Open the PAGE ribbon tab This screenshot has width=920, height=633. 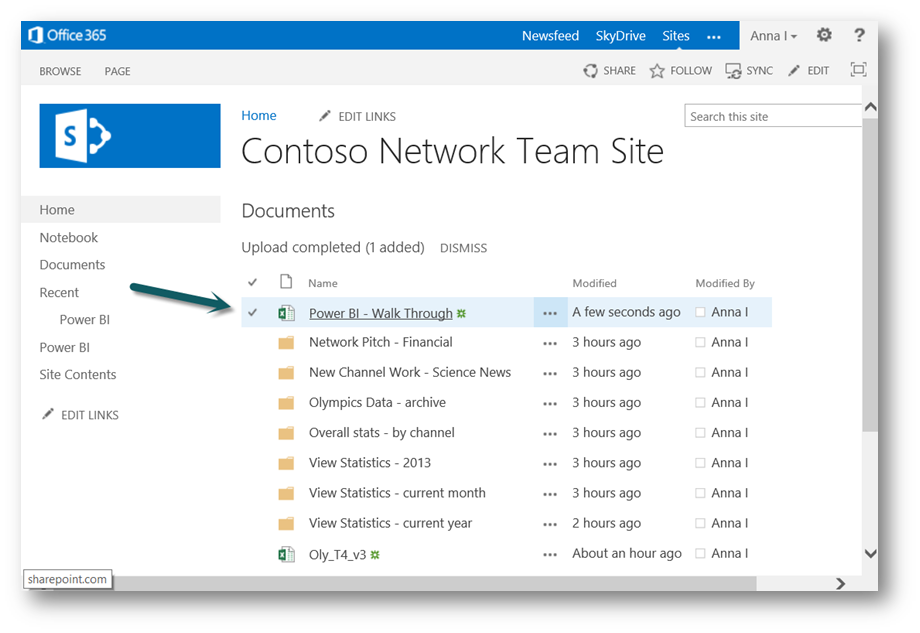click(117, 71)
